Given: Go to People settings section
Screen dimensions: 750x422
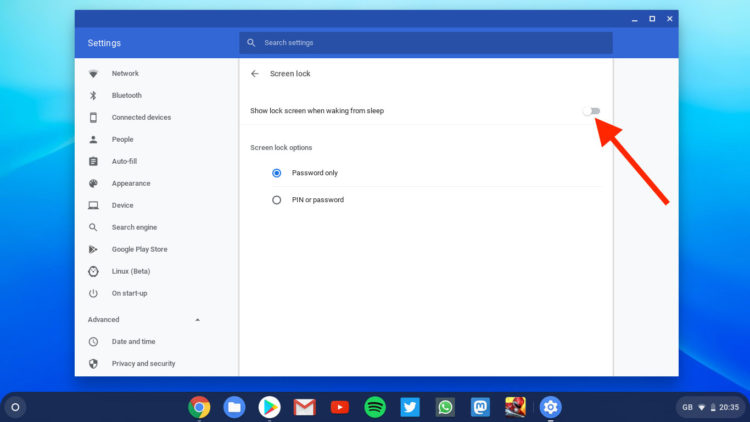Looking at the screenshot, I should click(x=122, y=139).
